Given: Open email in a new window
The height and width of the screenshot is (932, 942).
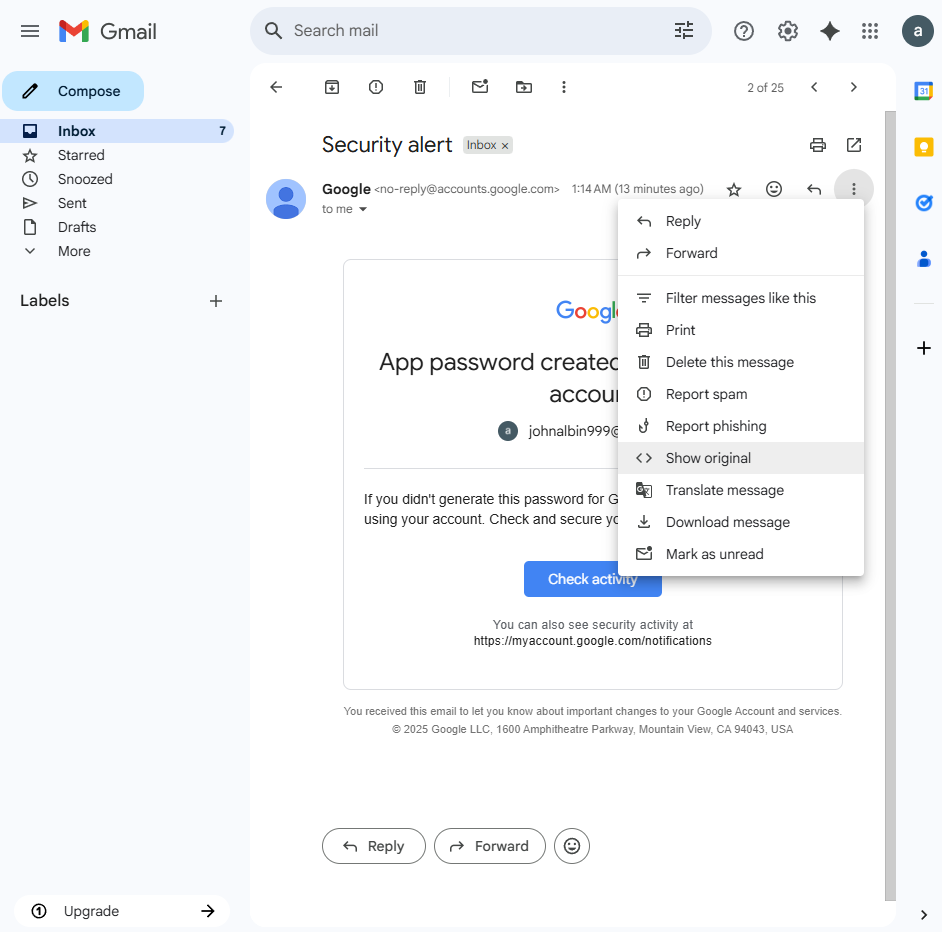Looking at the screenshot, I should click(x=854, y=145).
